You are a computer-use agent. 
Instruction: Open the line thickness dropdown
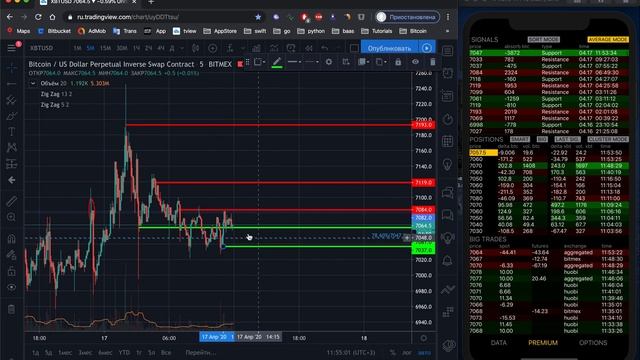coord(294,62)
